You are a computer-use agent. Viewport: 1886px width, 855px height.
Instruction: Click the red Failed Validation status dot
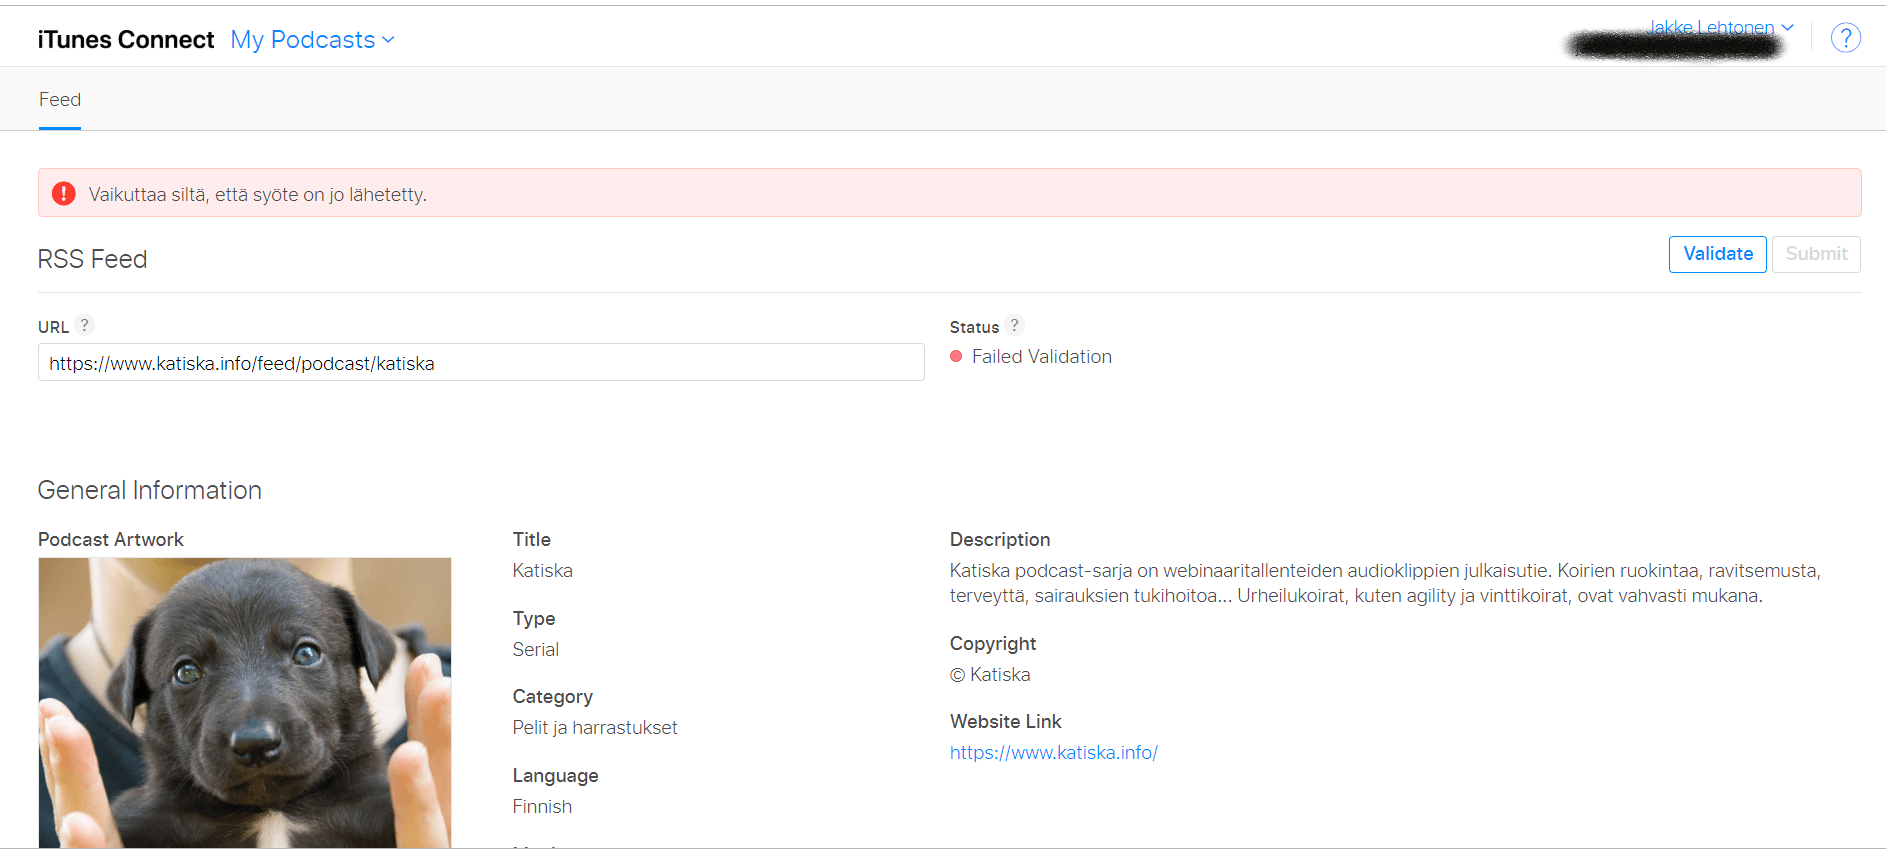coord(956,357)
